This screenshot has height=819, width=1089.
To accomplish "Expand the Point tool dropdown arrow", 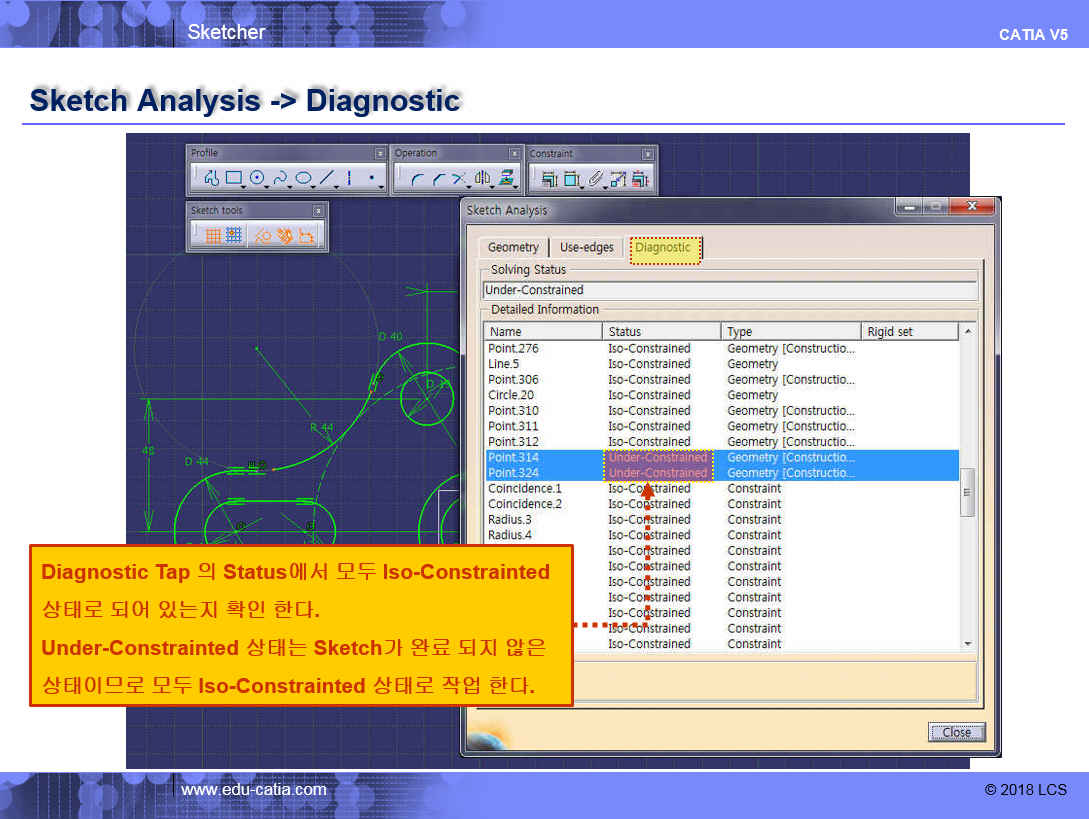I will coord(382,186).
